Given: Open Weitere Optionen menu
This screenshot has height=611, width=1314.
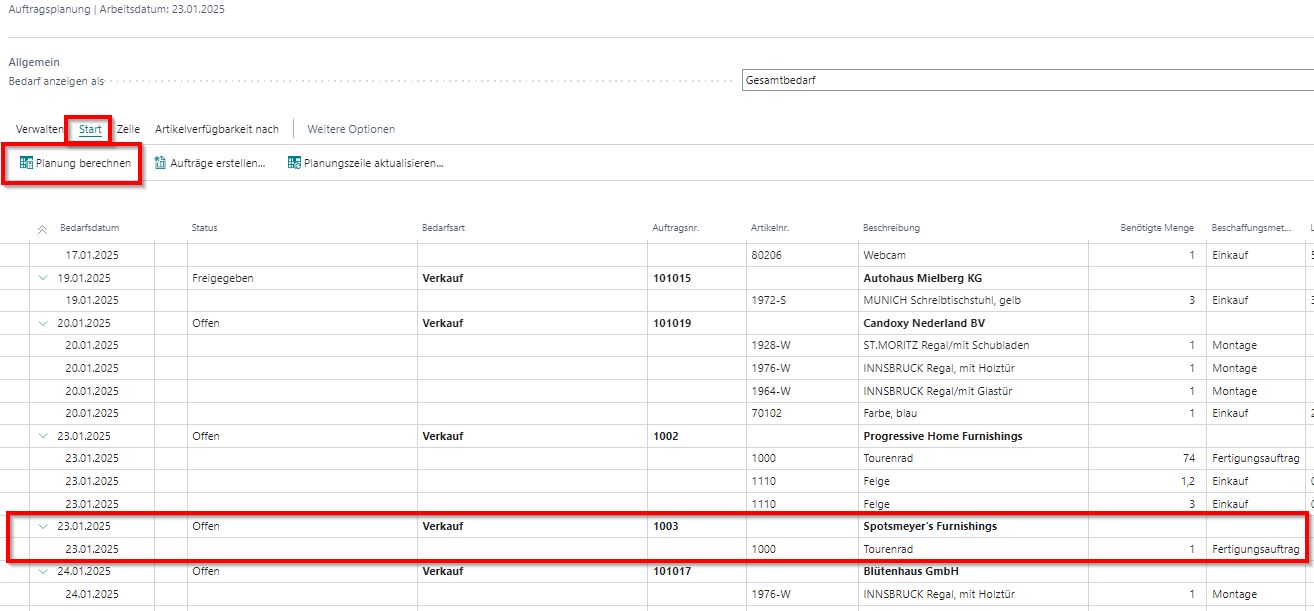Looking at the screenshot, I should pos(351,129).
